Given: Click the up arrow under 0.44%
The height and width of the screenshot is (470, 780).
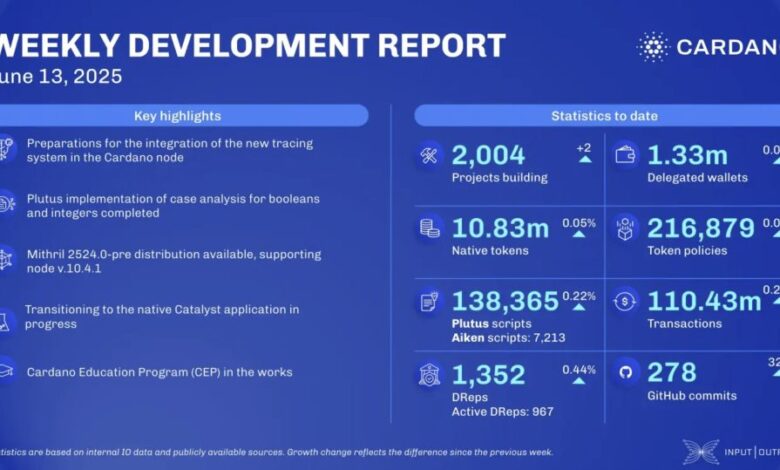Looking at the screenshot, I should click(x=579, y=380).
